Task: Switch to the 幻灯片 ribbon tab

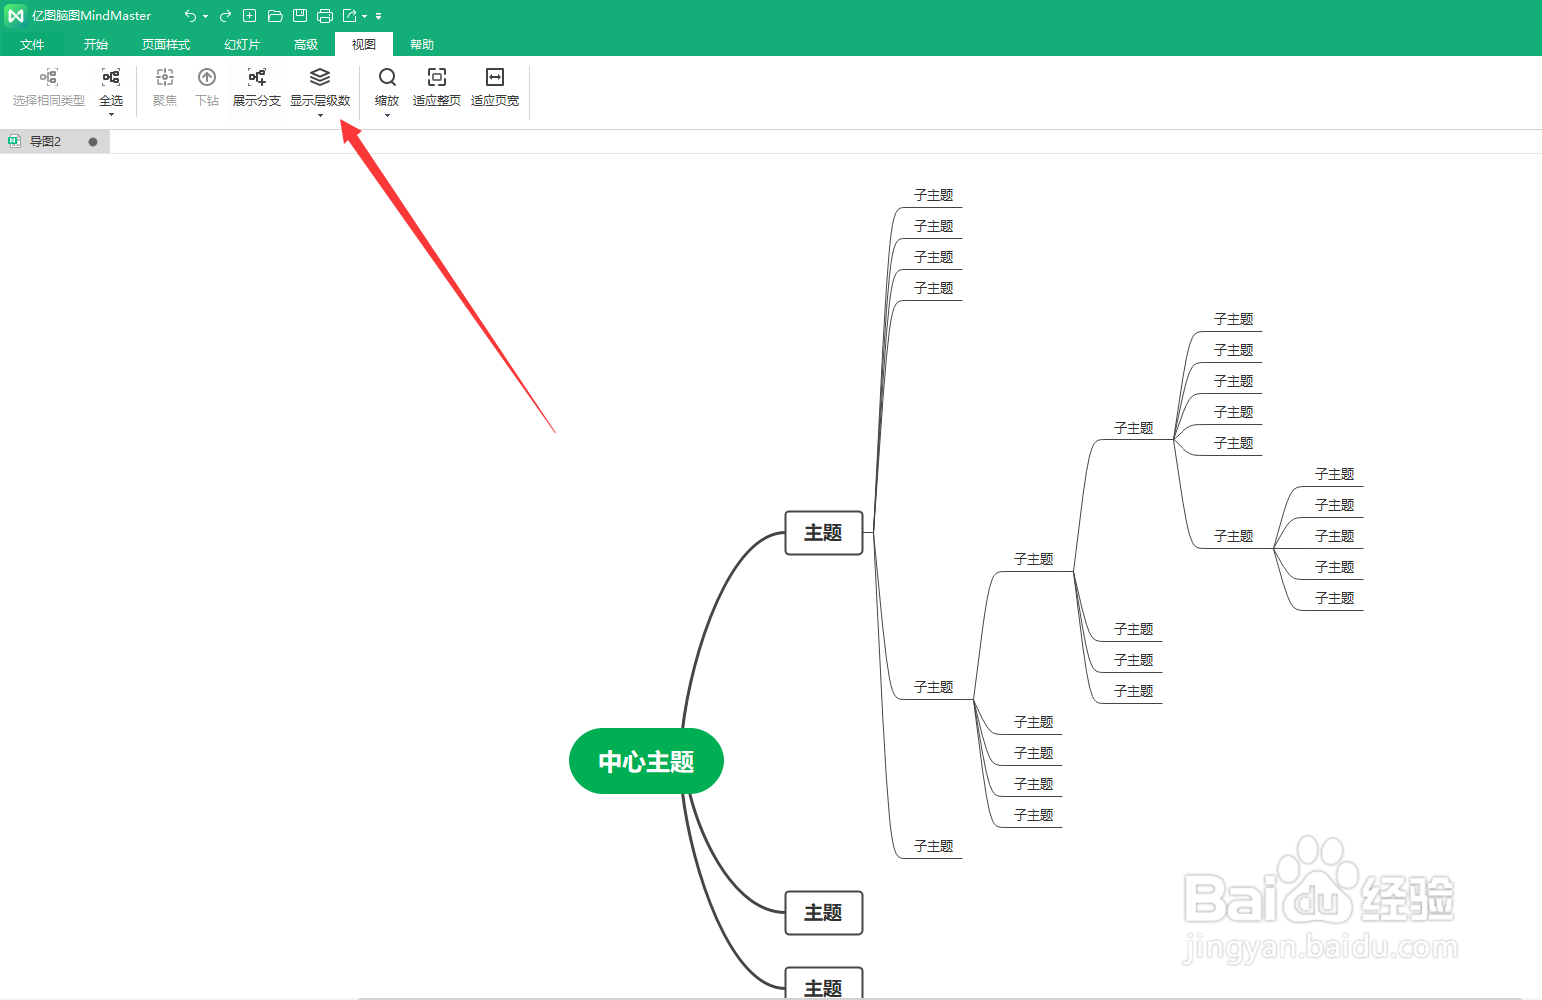Action: tap(242, 44)
